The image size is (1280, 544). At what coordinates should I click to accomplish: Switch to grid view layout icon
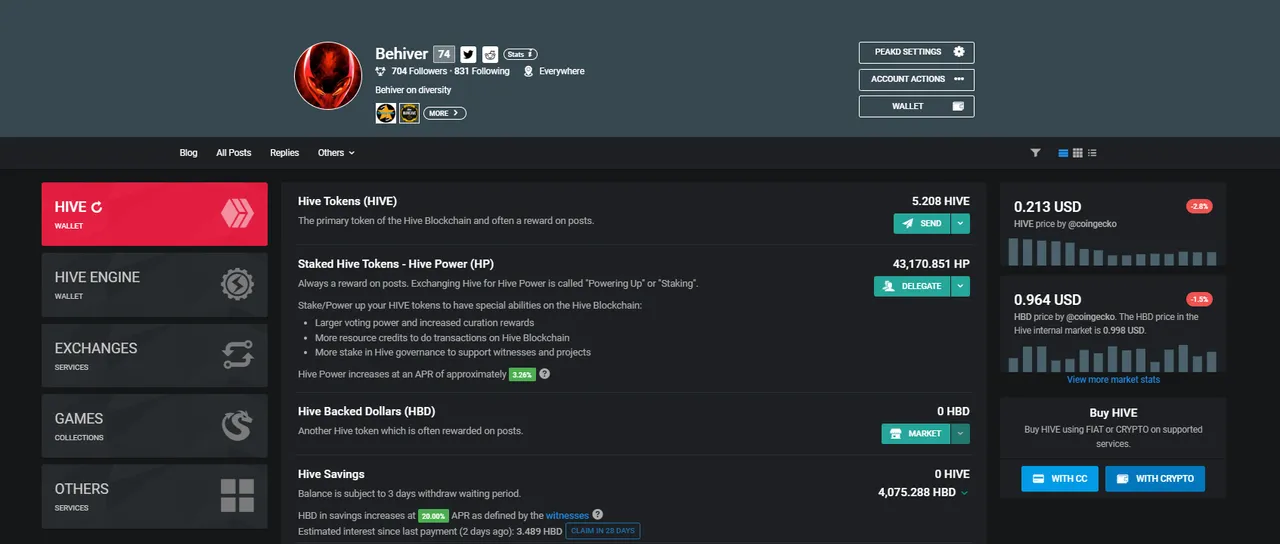point(1077,153)
